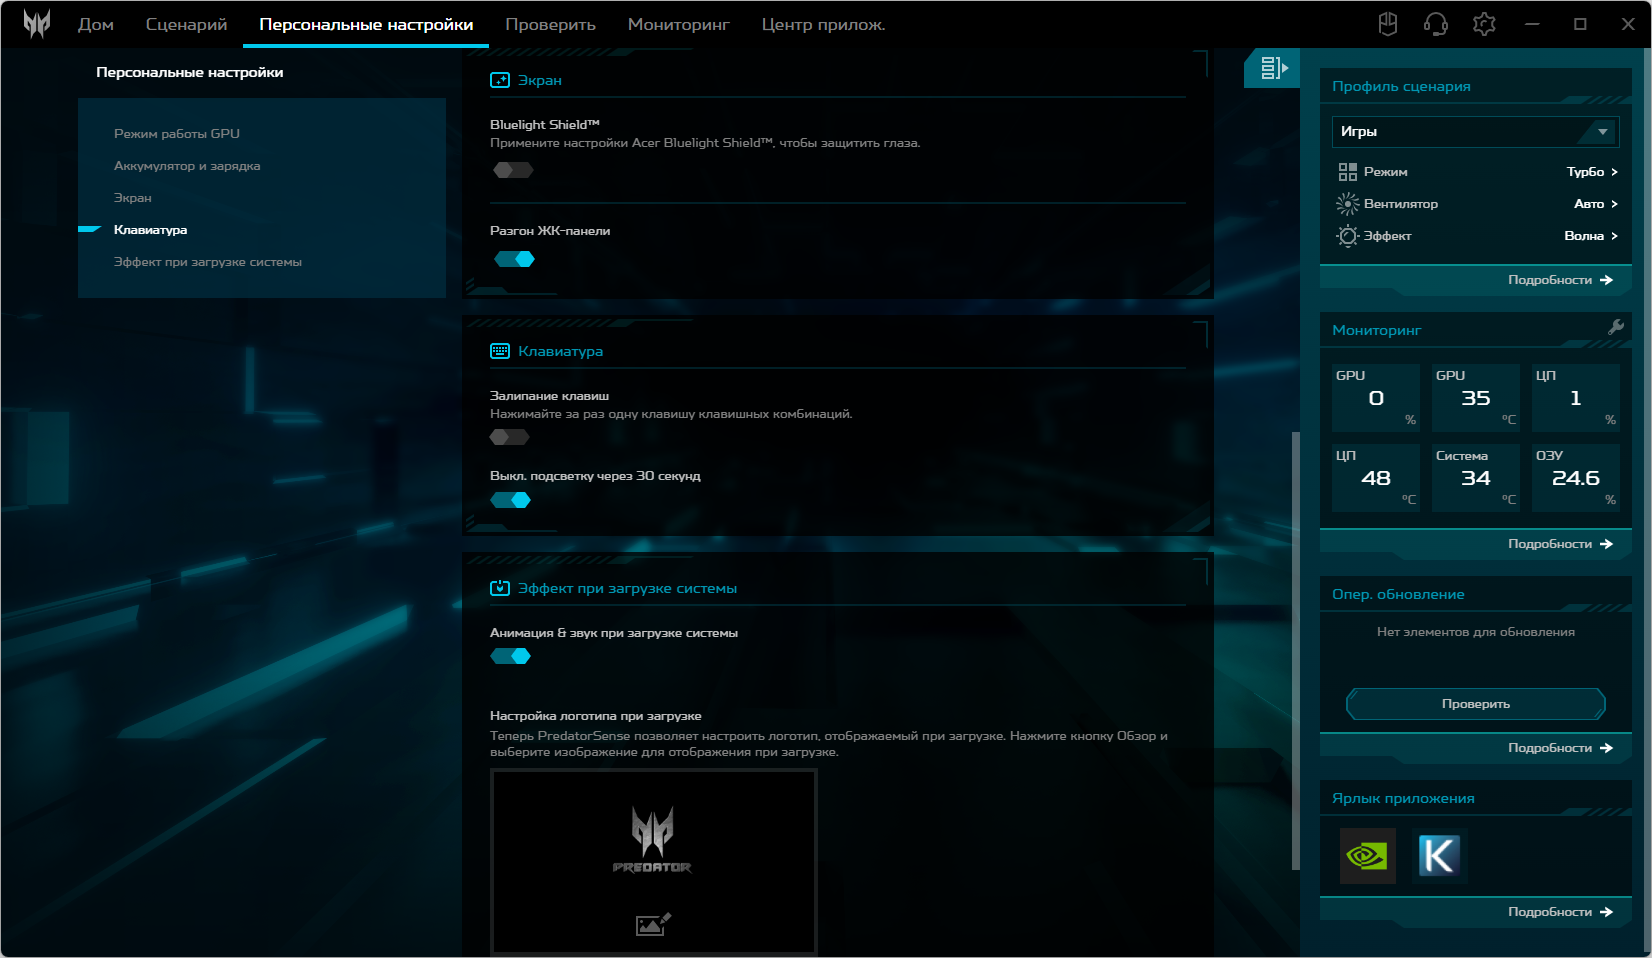
Task: Click the ОЗУ 24.6% tile
Action: point(1576,478)
